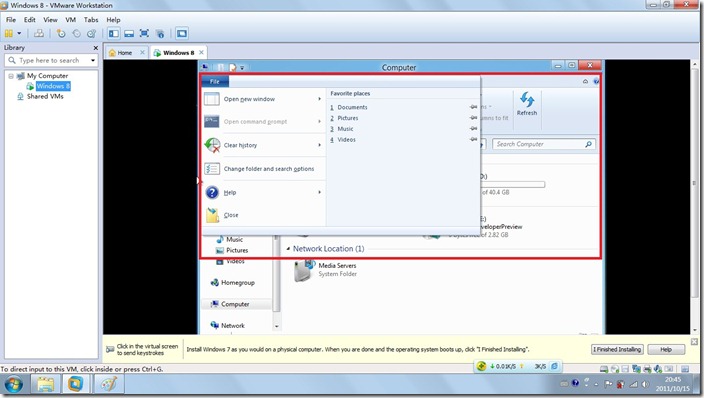Select Computer in the navigation pane
The height and width of the screenshot is (398, 704).
click(x=235, y=304)
